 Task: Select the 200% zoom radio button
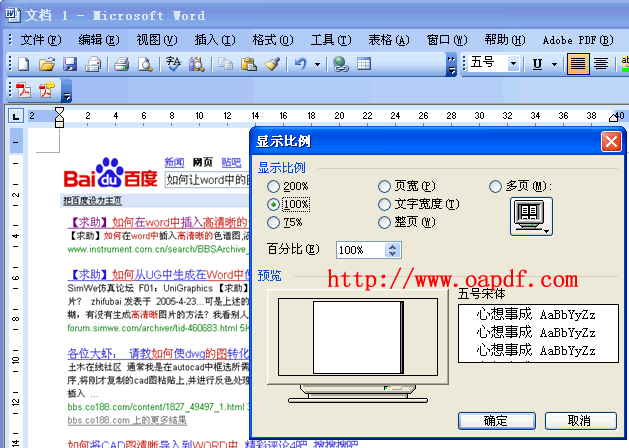click(x=273, y=186)
